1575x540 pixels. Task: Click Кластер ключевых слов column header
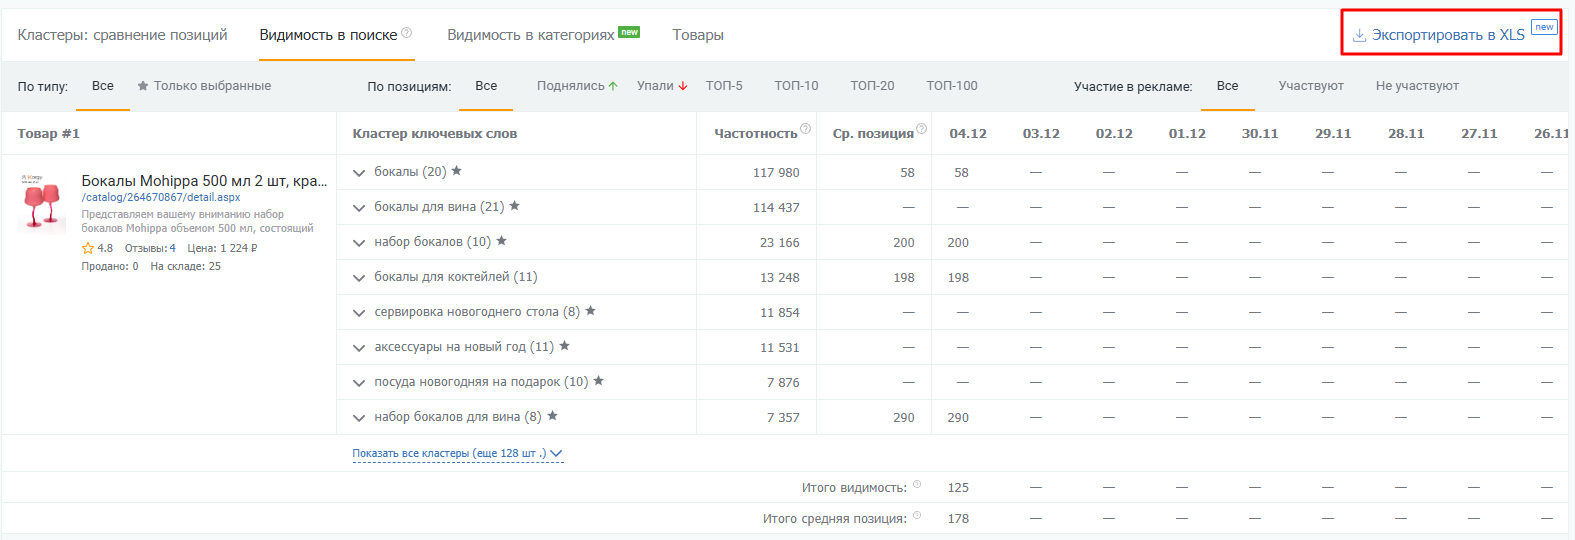435,134
